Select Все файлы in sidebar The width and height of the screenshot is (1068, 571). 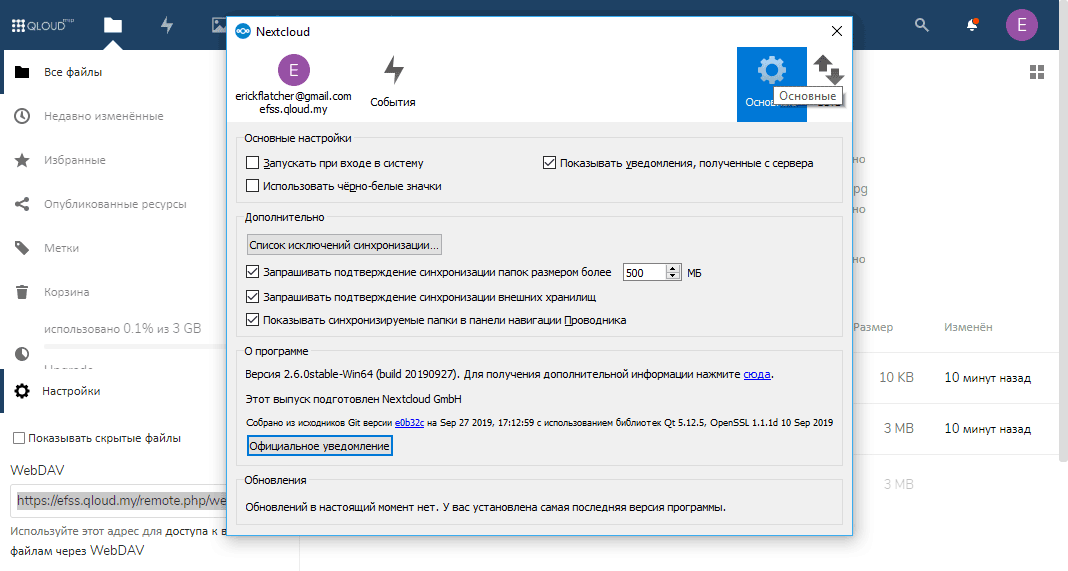pyautogui.click(x=73, y=72)
